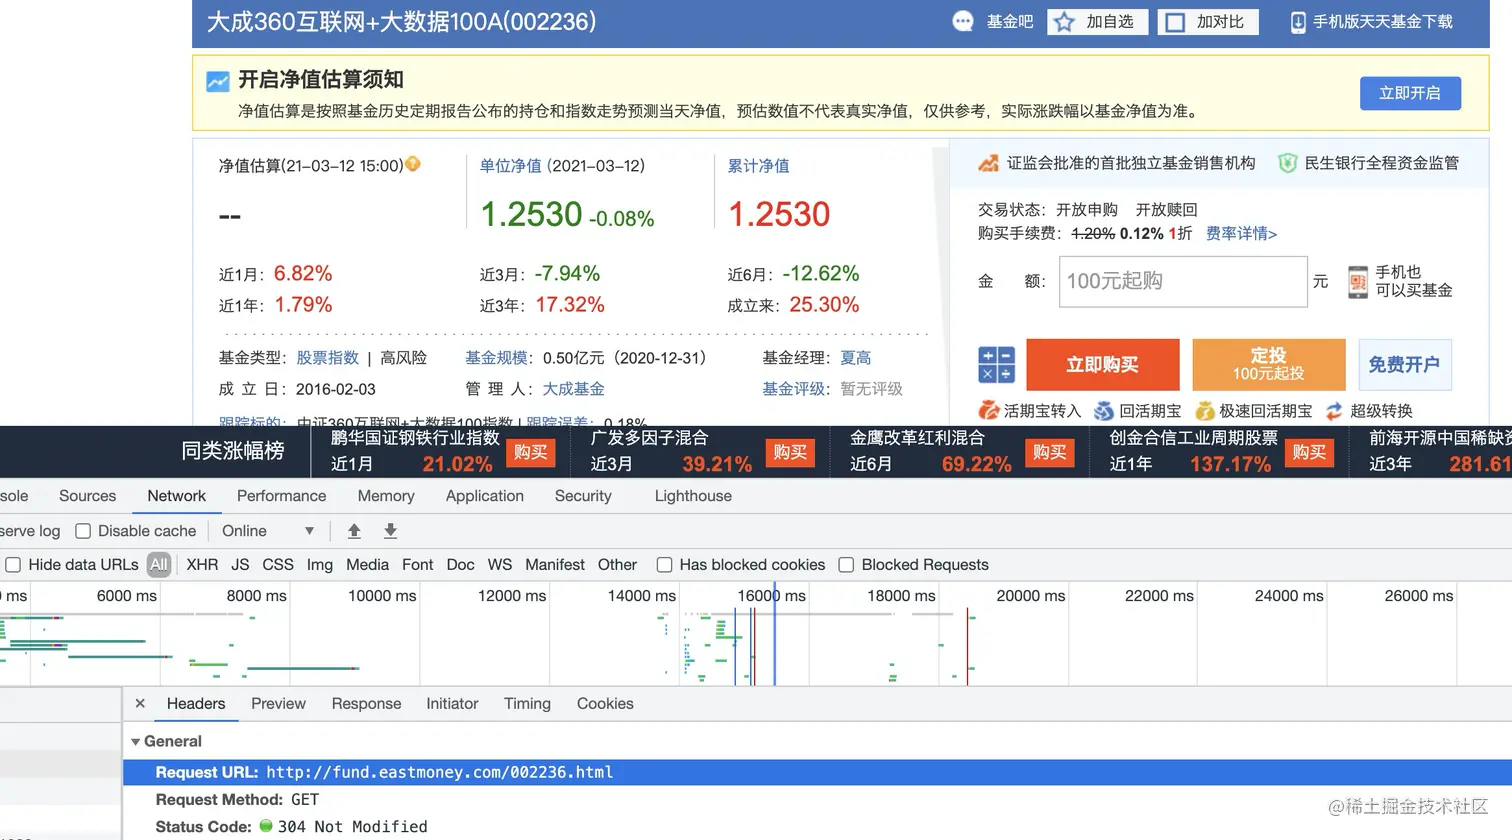Filter requests by Doc
Screen dimensions: 1512x840
pos(460,565)
